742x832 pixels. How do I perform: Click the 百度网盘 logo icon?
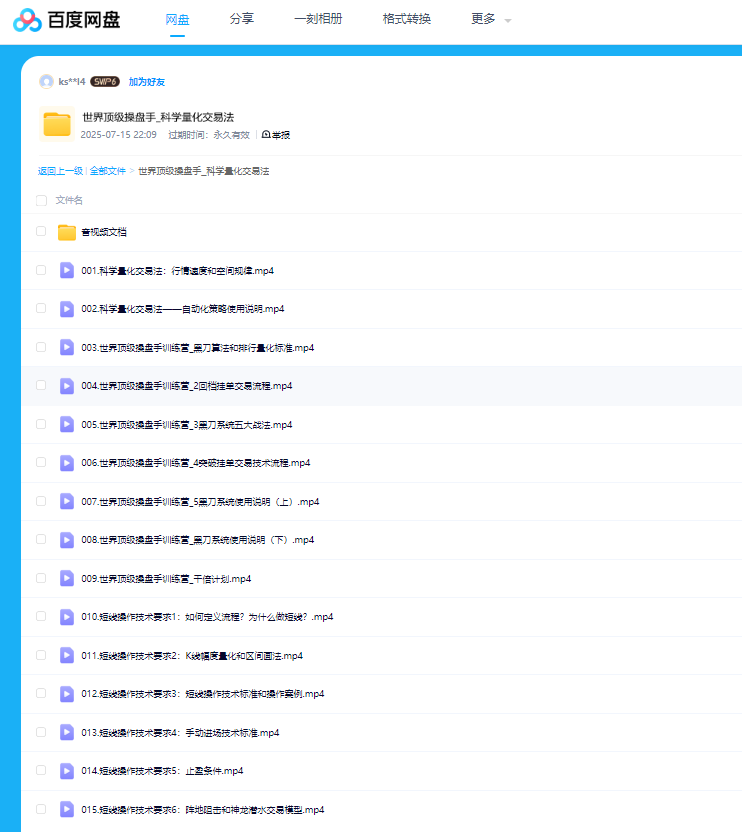(28, 20)
